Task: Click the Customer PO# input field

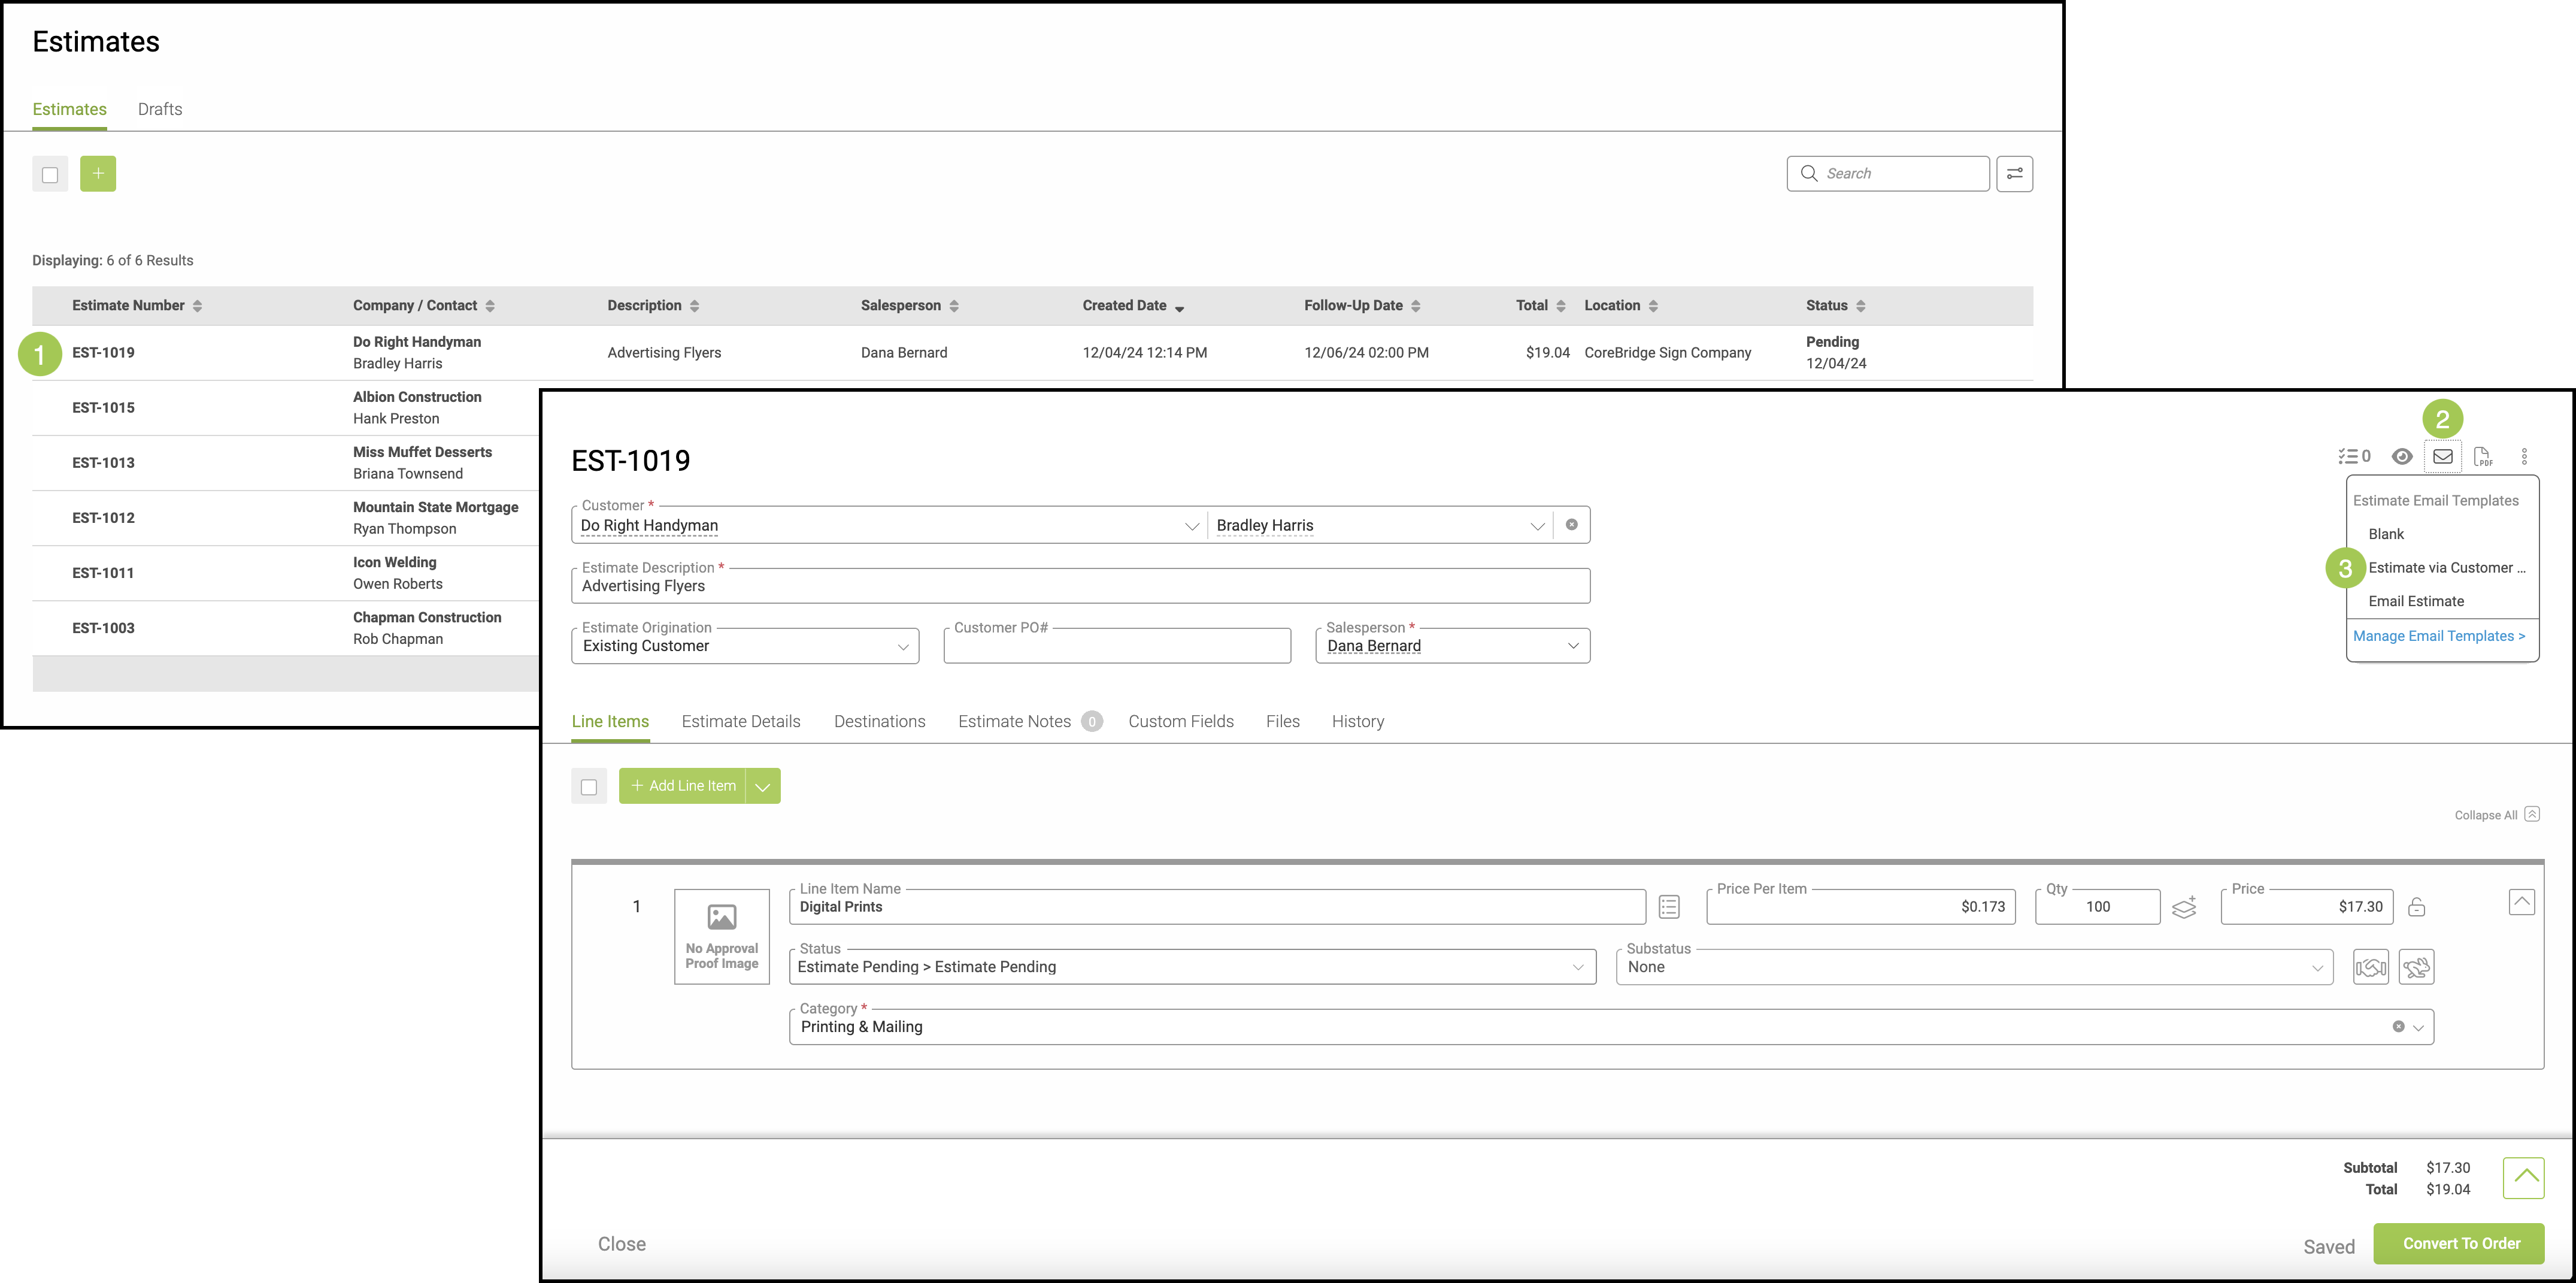Action: click(1116, 646)
